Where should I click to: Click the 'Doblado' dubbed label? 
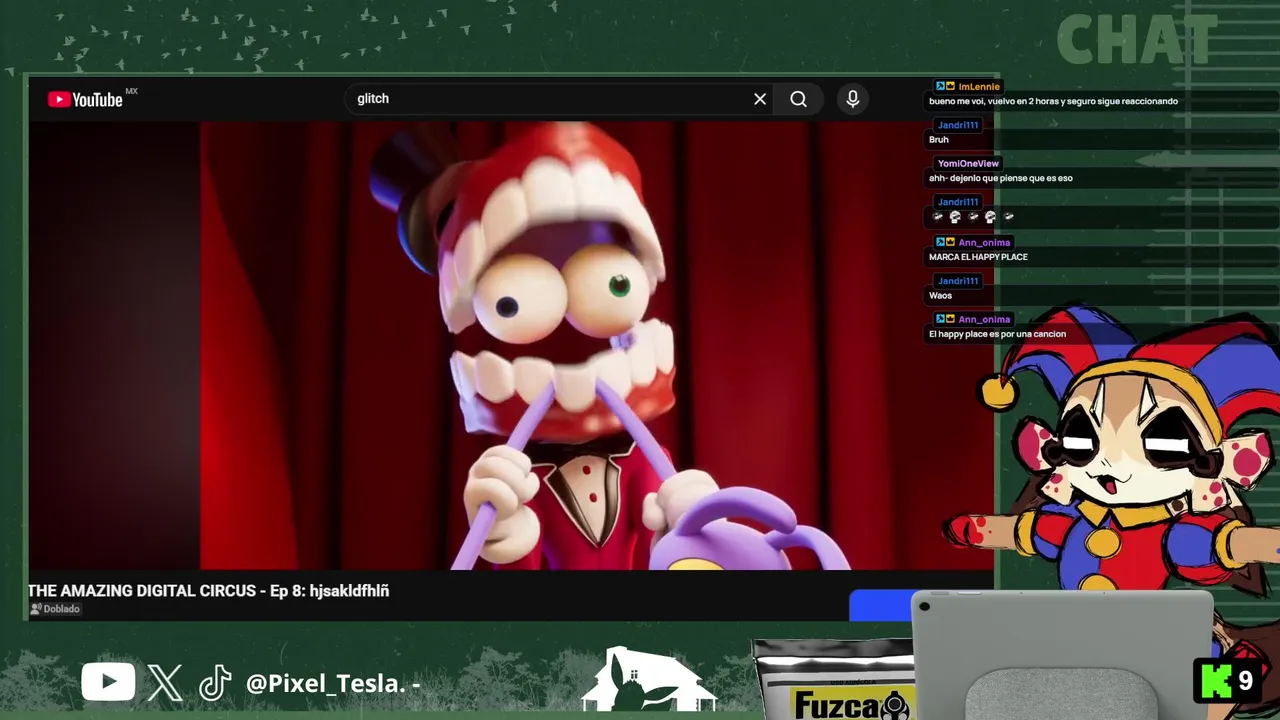click(x=55, y=608)
